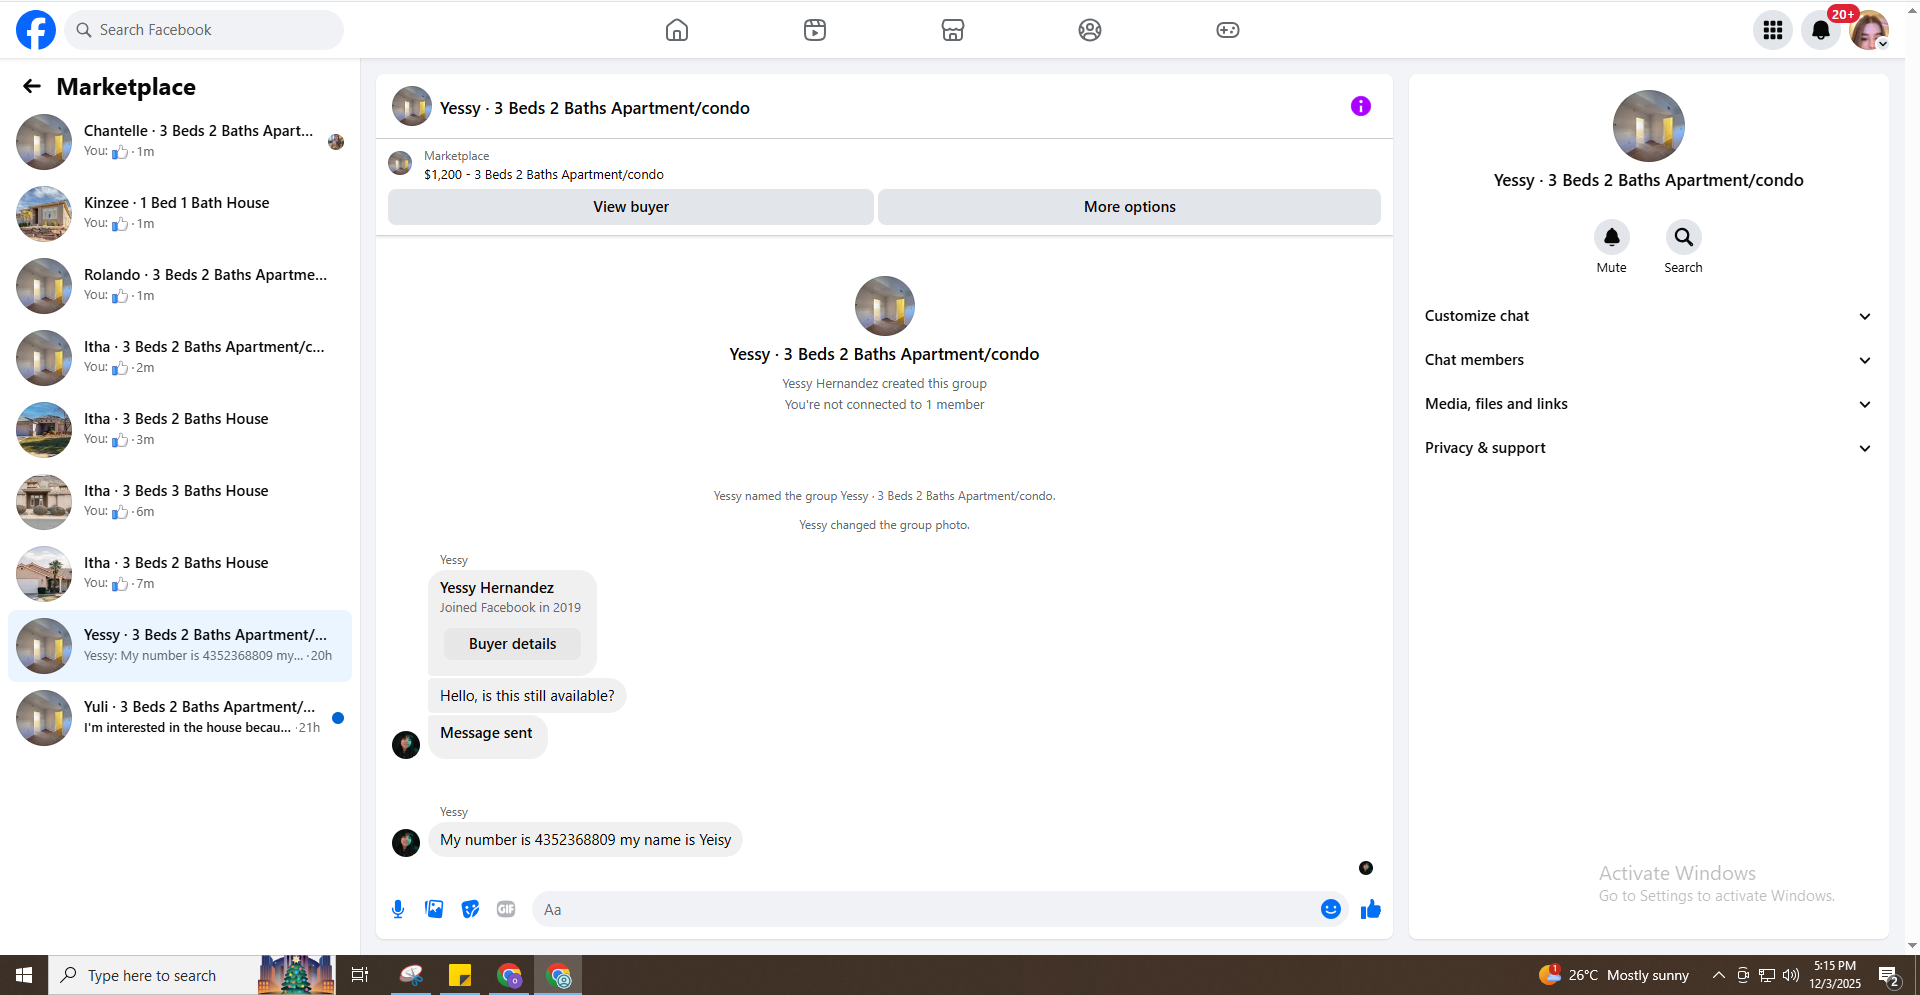1920x995 pixels.
Task: Click group photo in right info panel
Action: [1649, 126]
